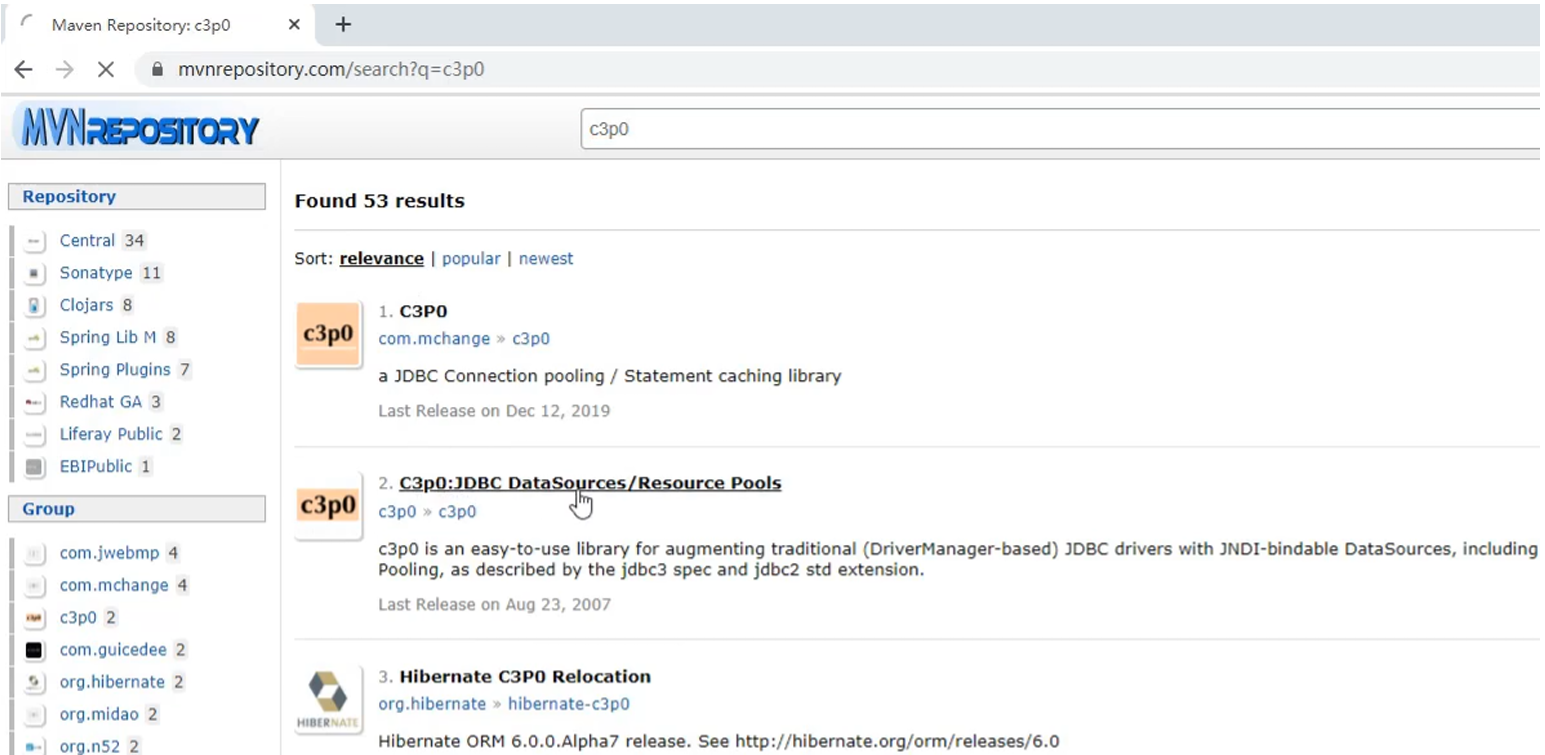This screenshot has width=1545, height=755.
Task: Click the org.n52 group icon
Action: click(36, 747)
